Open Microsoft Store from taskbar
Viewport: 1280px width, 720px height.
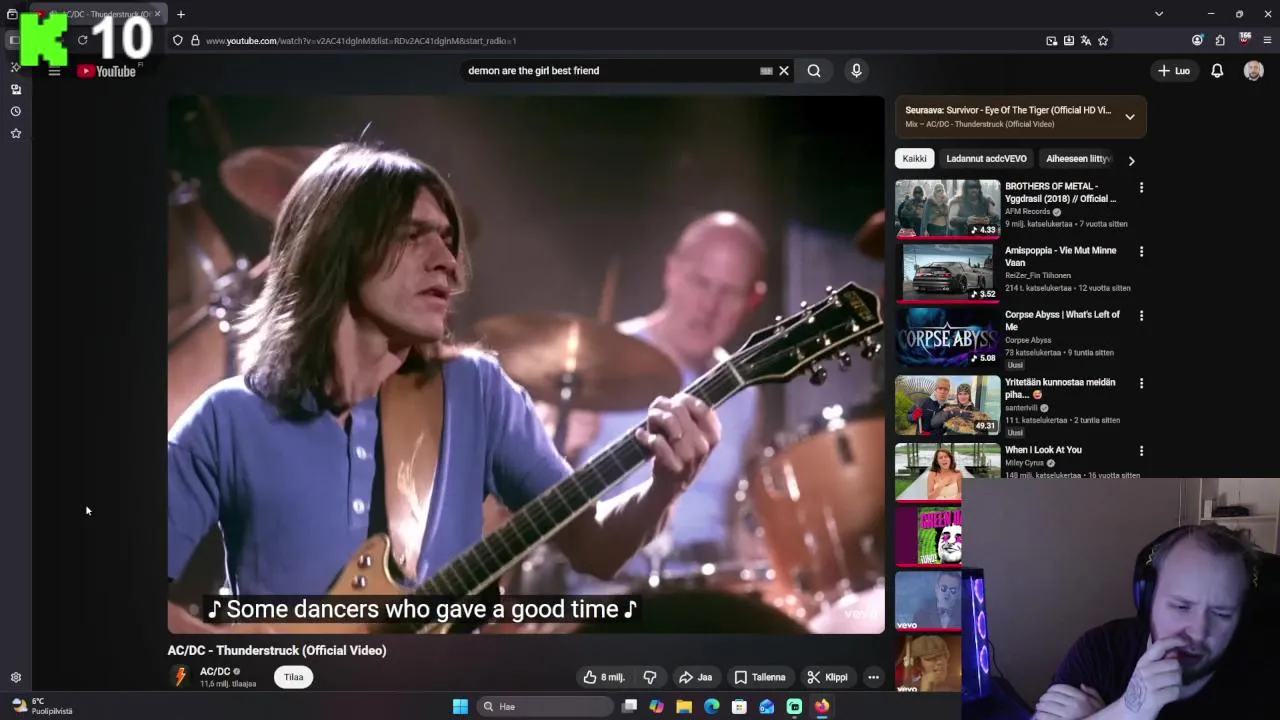(739, 707)
